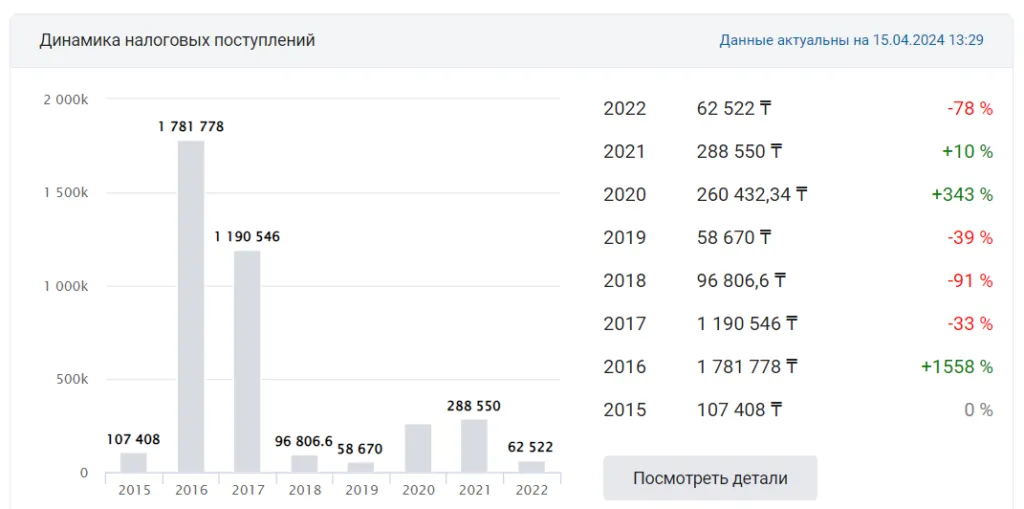Click the 96 806,6 ₸ amount in list
The height and width of the screenshot is (509, 1024).
741,281
